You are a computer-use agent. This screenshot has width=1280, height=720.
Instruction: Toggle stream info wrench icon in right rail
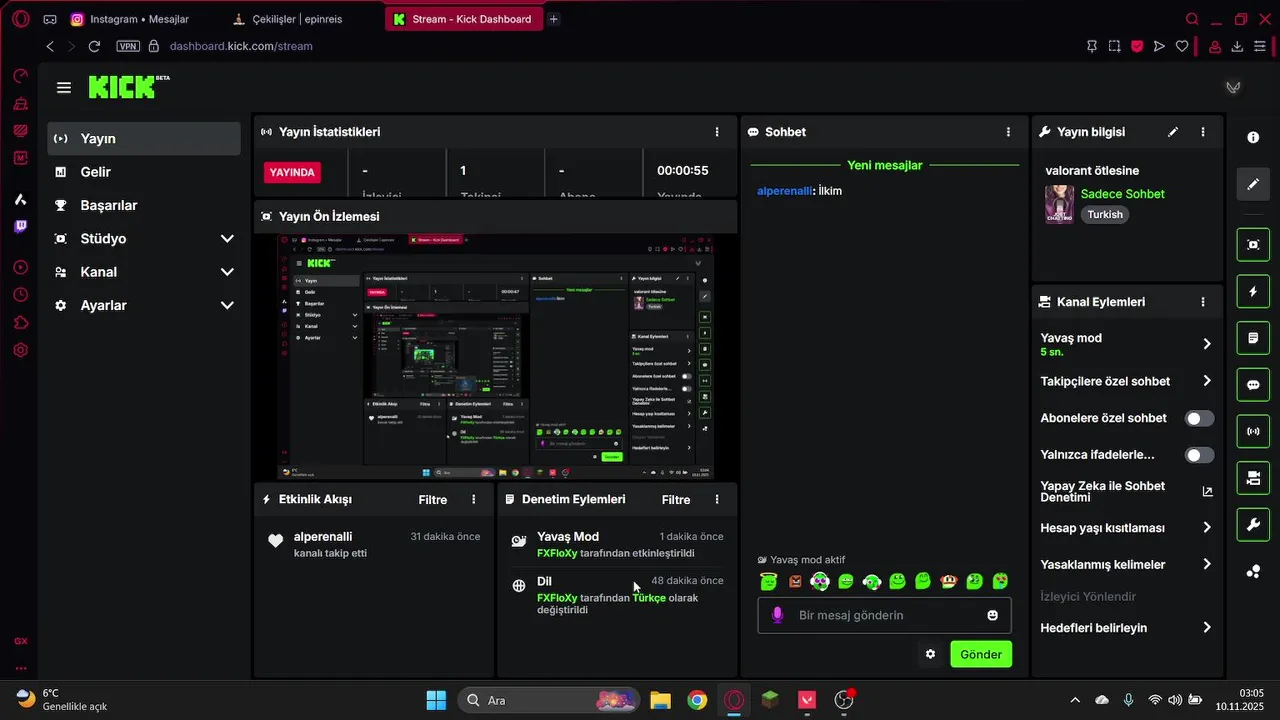pos(1253,525)
